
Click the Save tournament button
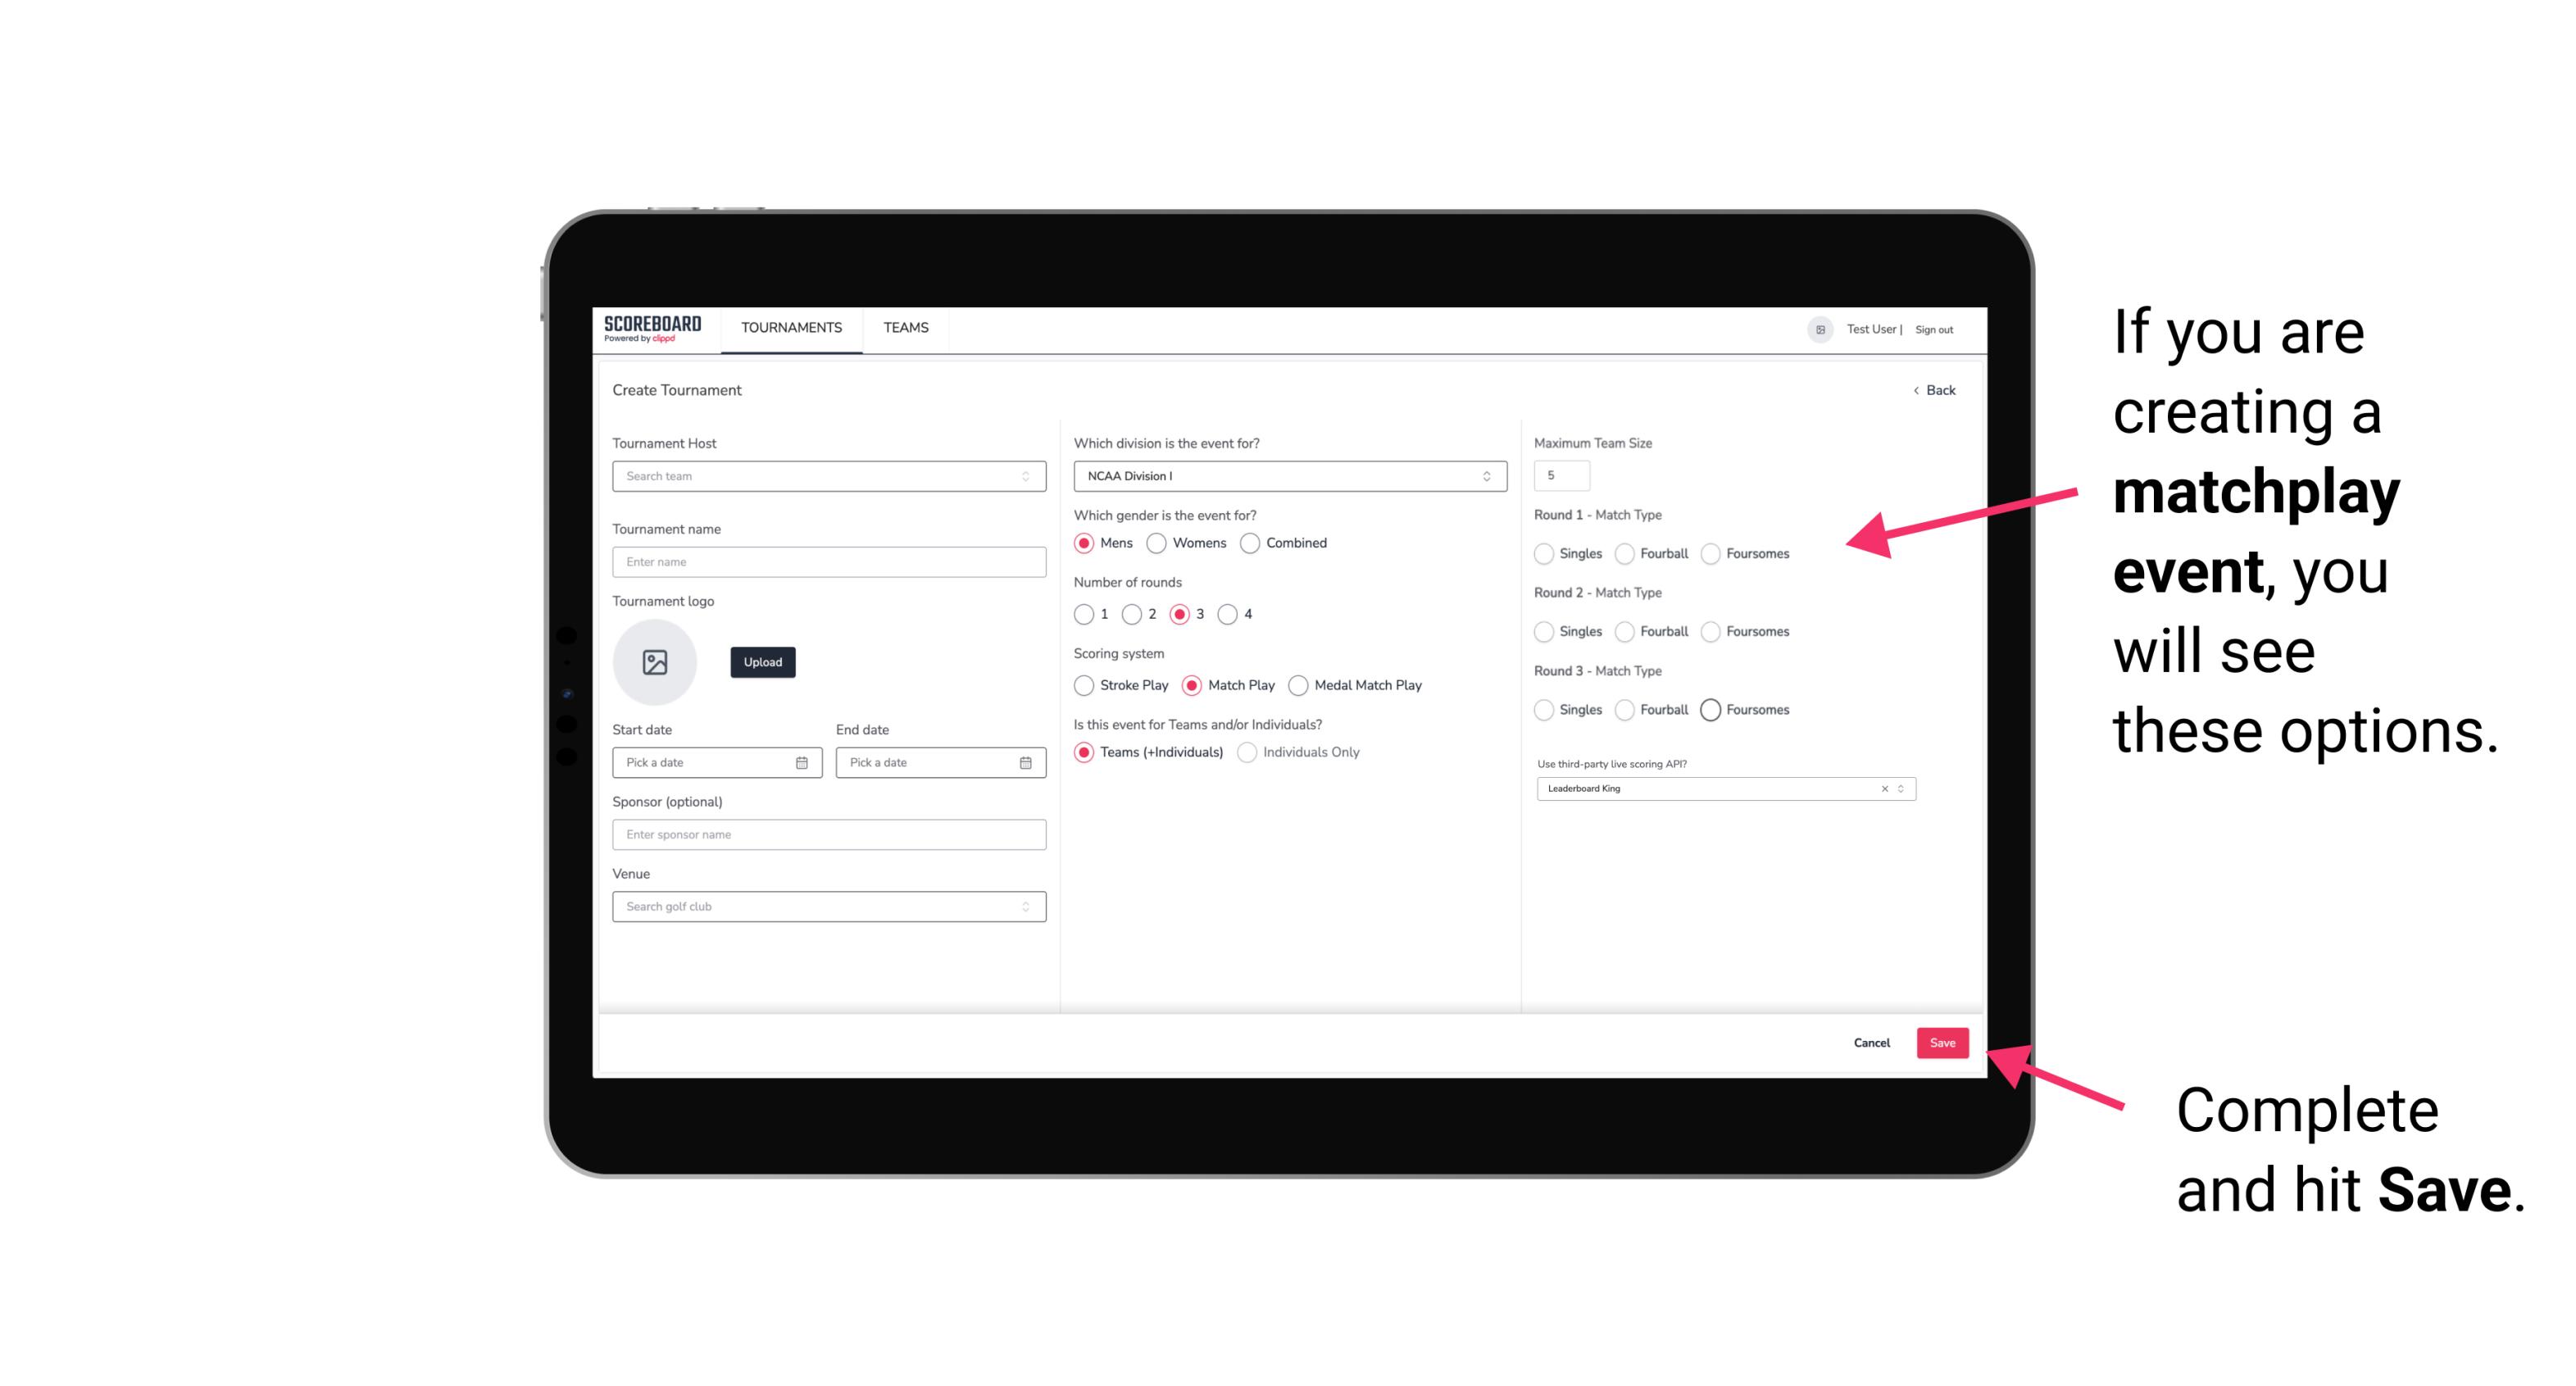(1942, 1041)
